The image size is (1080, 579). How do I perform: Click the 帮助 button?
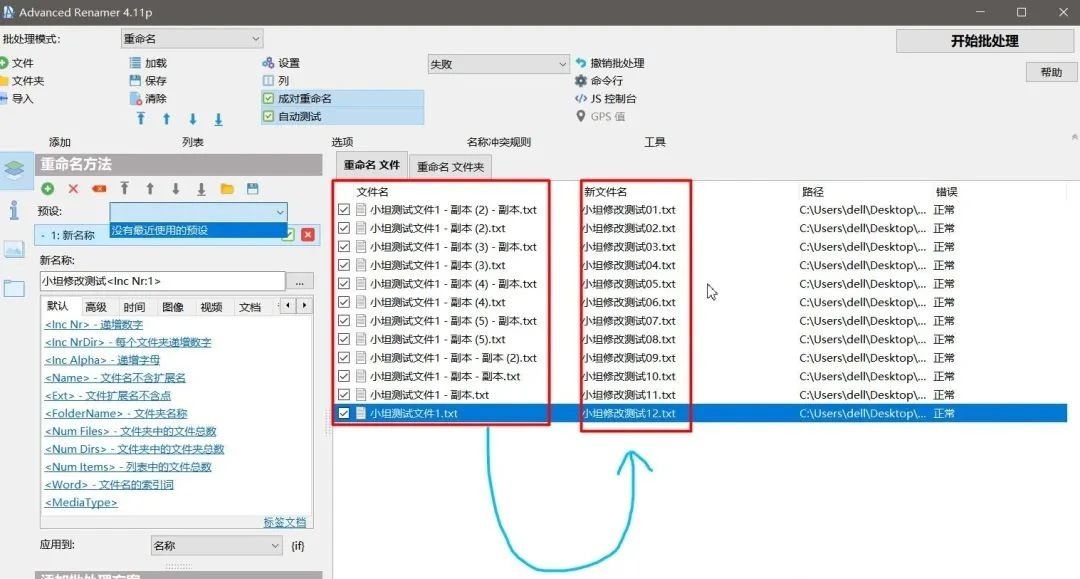[x=1051, y=72]
